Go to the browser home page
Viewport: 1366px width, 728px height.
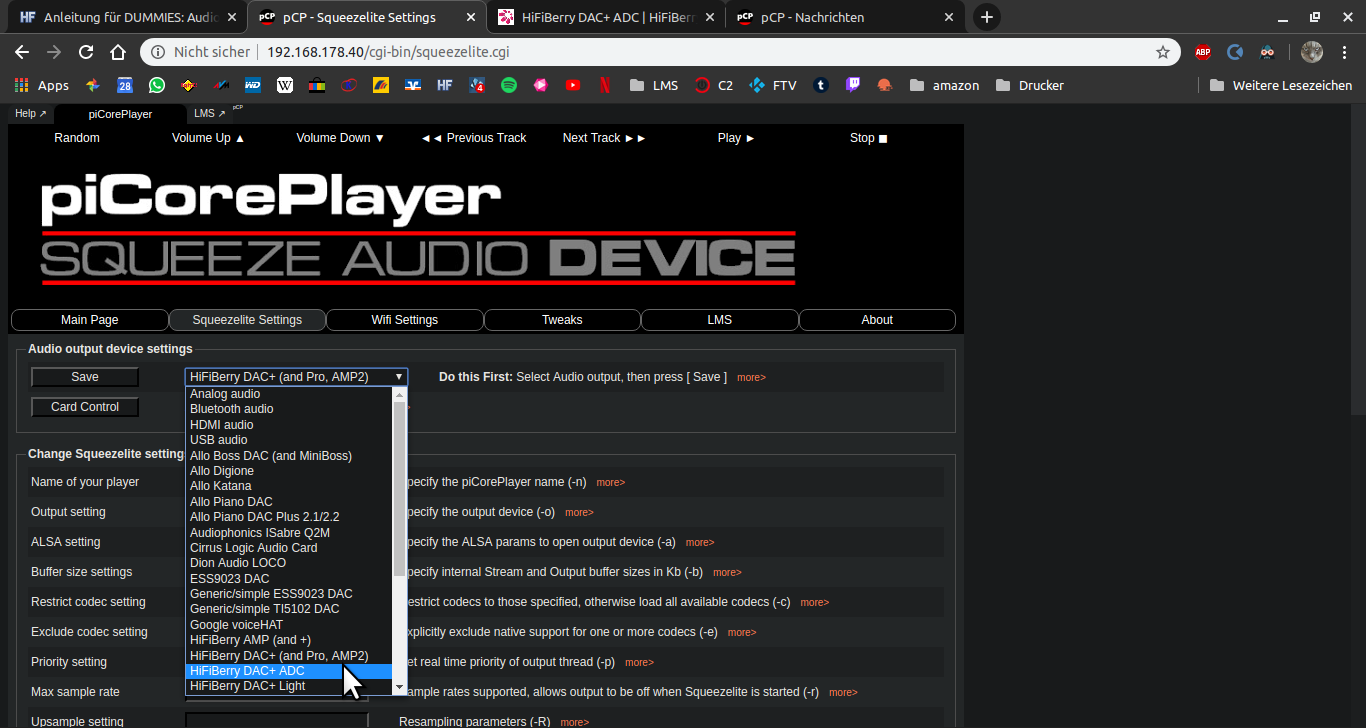coord(118,52)
